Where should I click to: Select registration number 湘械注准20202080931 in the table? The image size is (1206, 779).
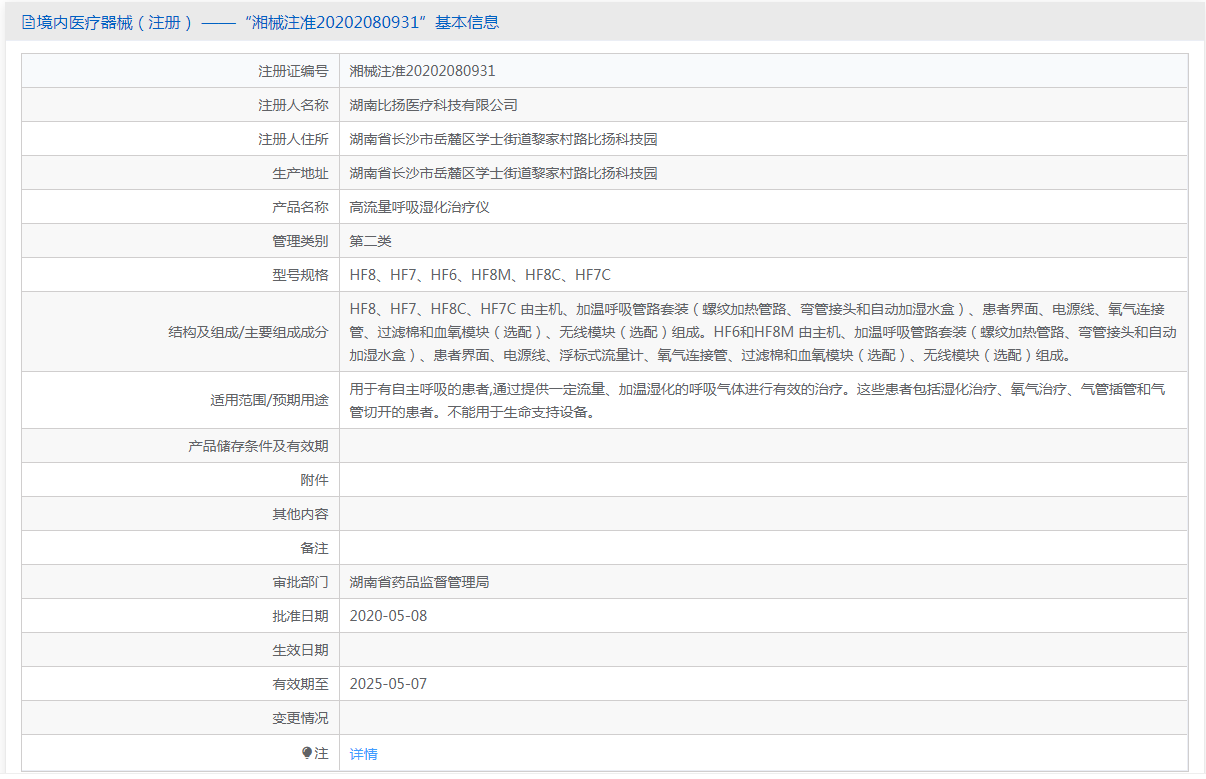tap(422, 71)
